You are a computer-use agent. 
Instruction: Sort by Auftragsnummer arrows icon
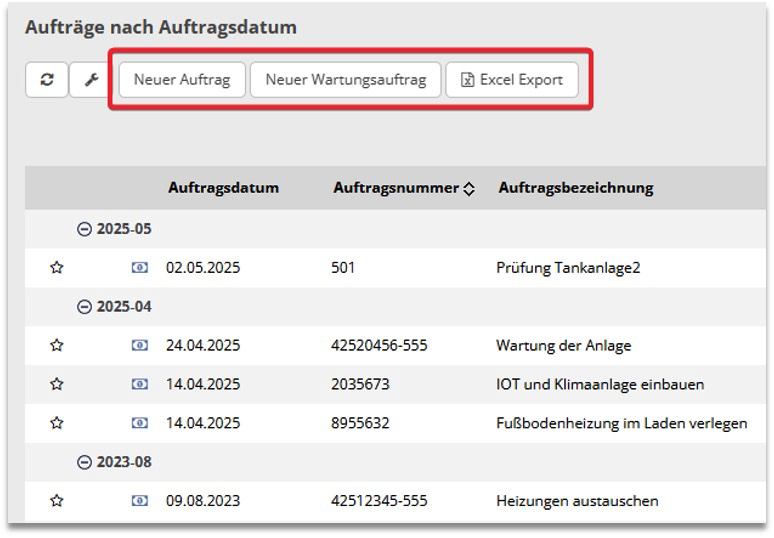coord(469,189)
